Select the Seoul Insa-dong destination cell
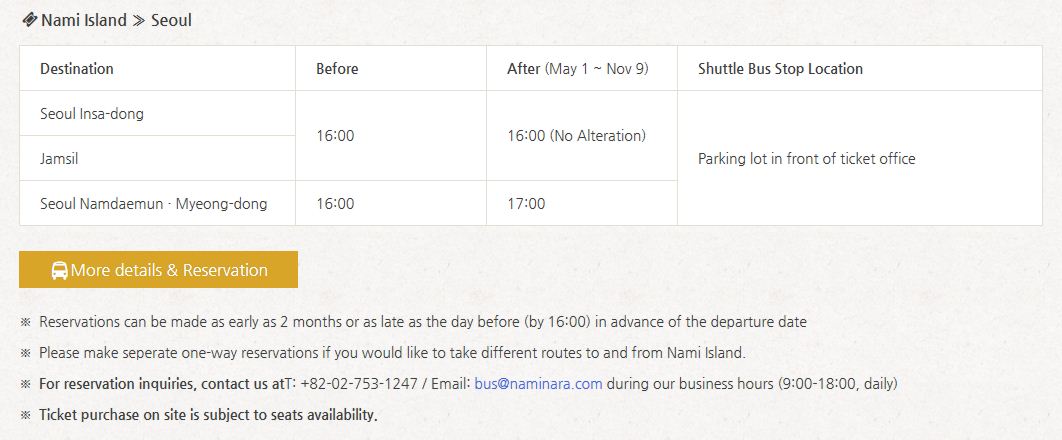 (92, 114)
